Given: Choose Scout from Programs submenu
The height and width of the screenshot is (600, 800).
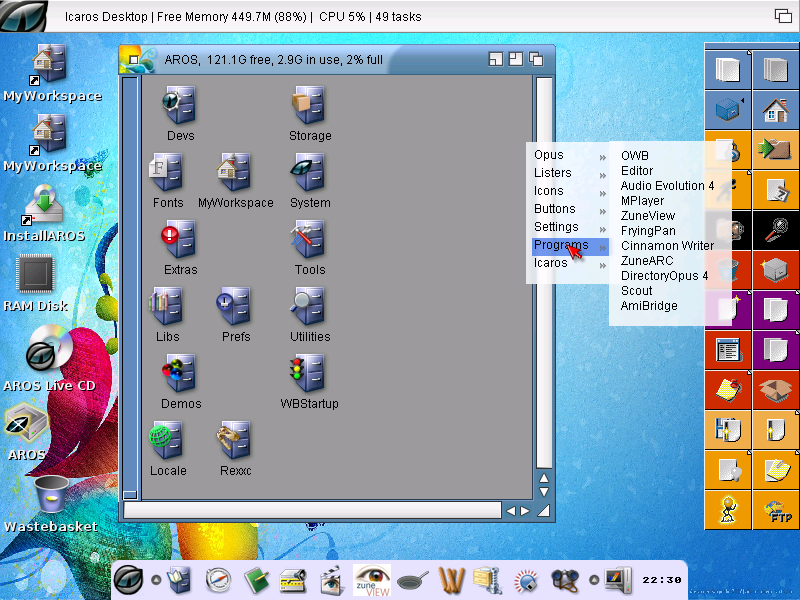Looking at the screenshot, I should tap(636, 291).
